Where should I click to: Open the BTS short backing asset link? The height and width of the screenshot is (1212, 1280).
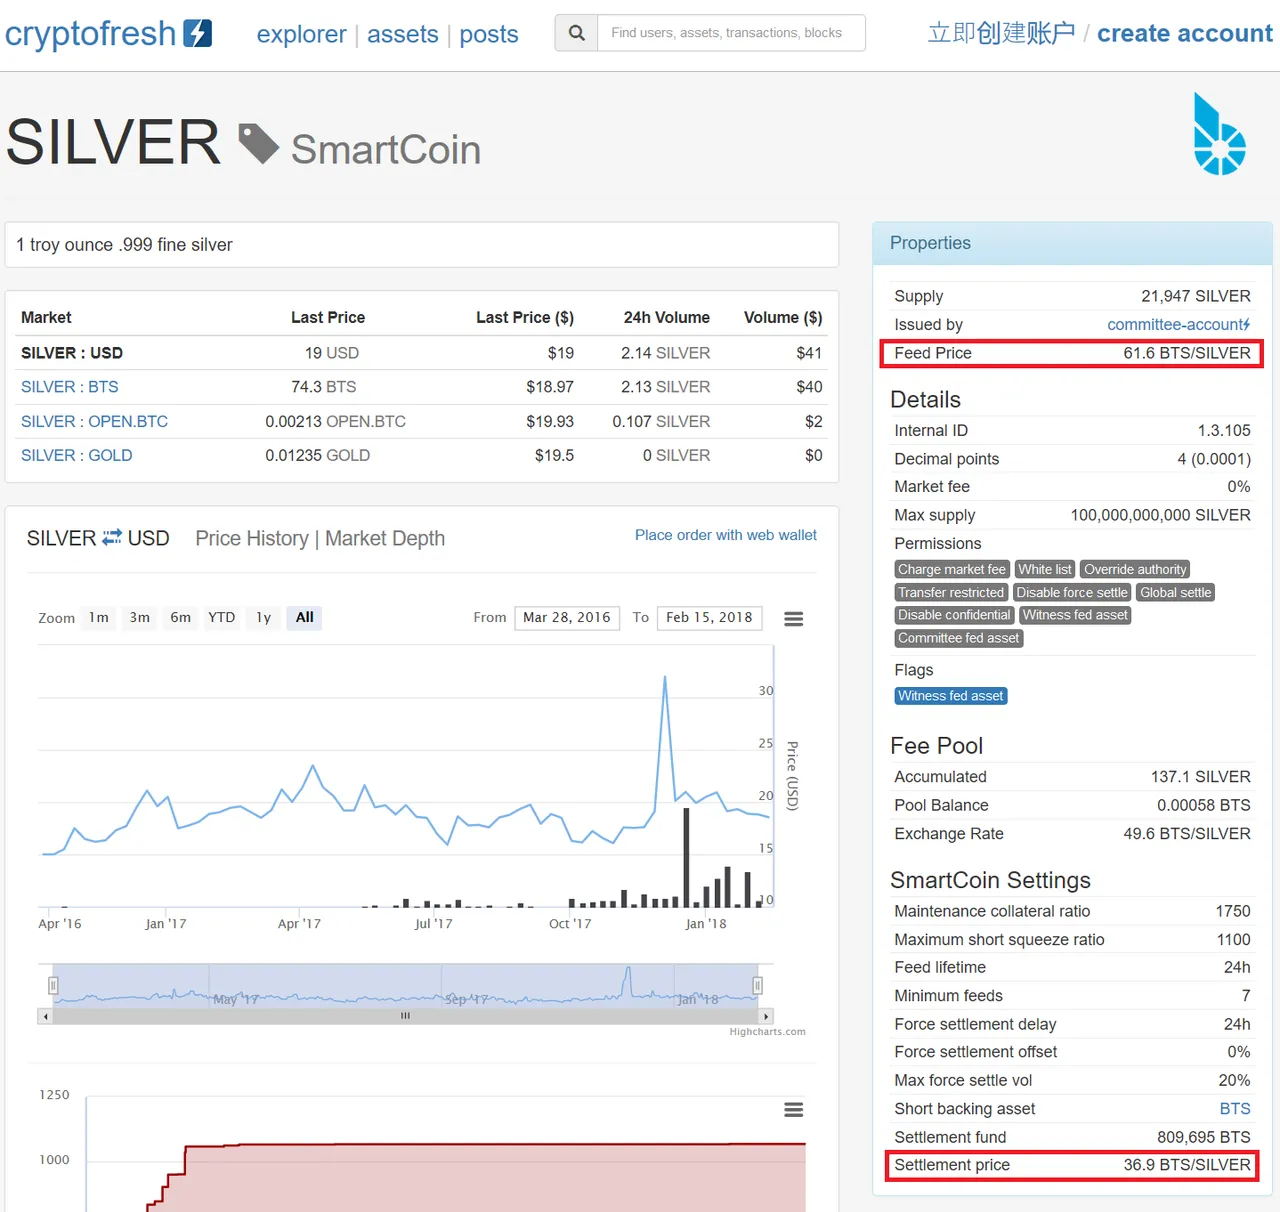tap(1235, 1109)
